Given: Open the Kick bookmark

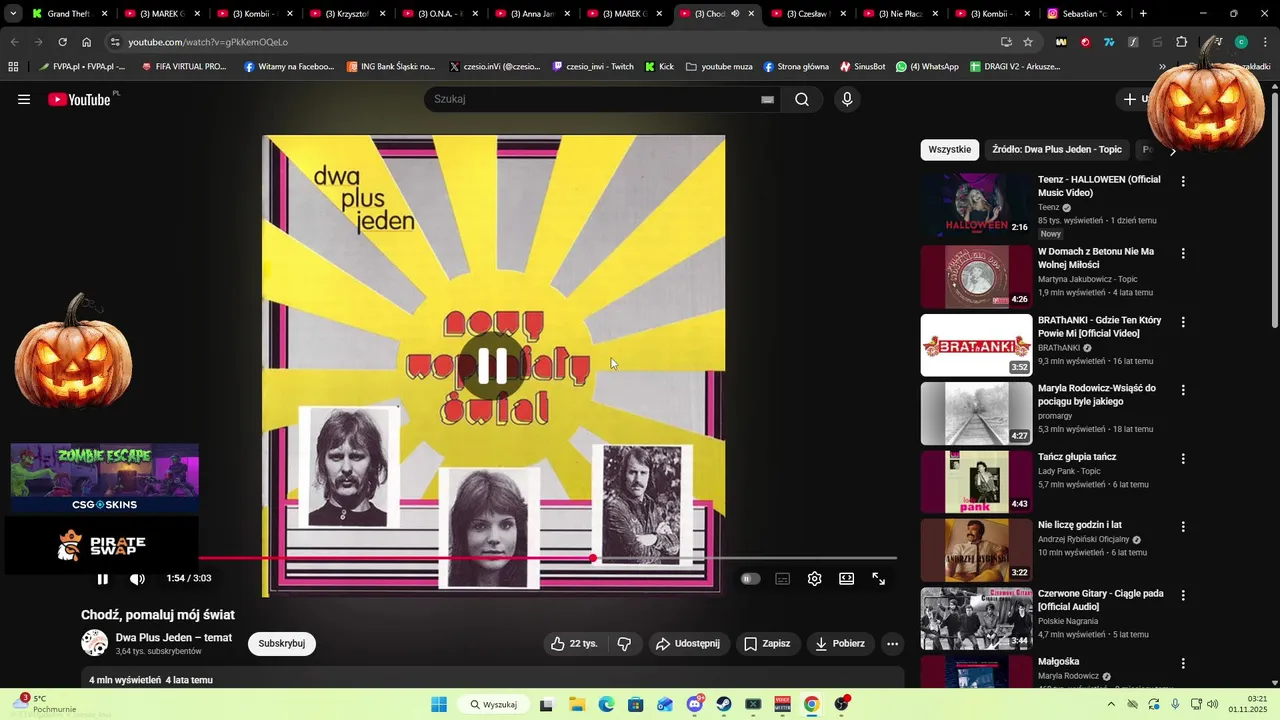Looking at the screenshot, I should click(659, 66).
